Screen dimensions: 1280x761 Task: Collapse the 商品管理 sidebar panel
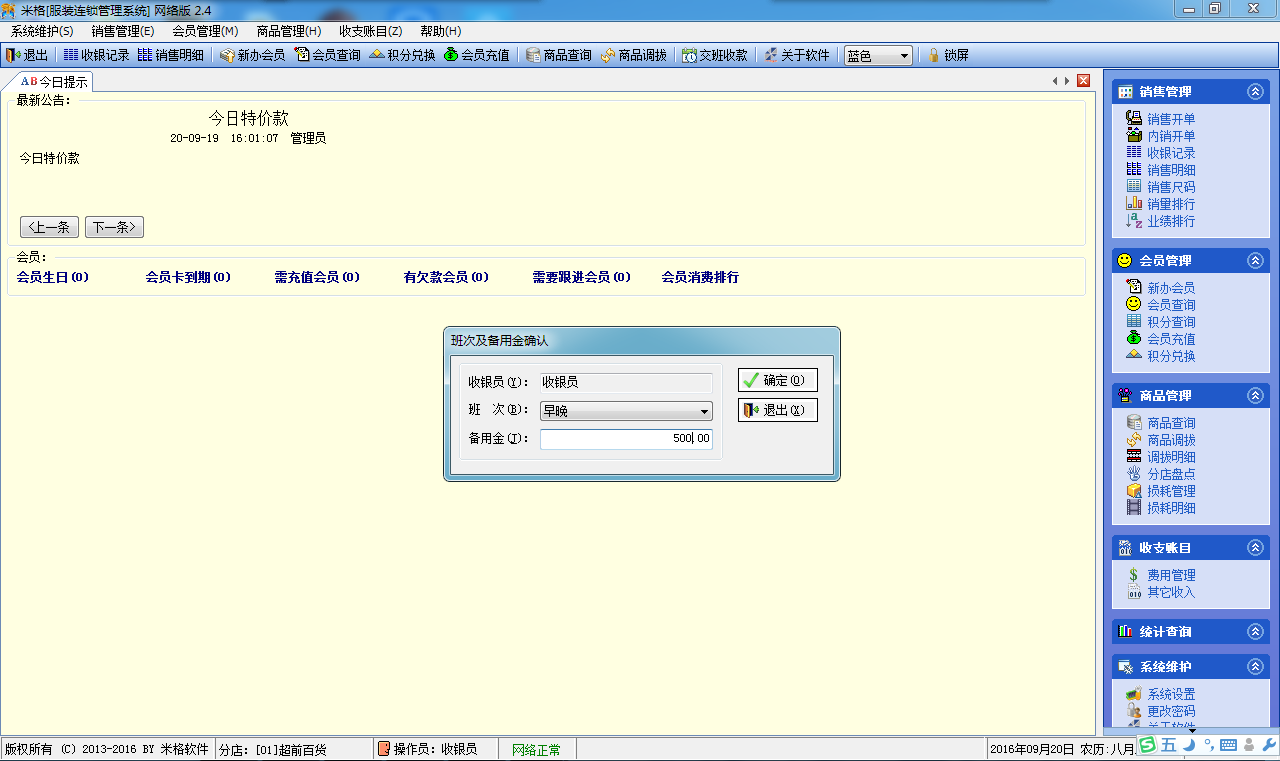point(1255,395)
